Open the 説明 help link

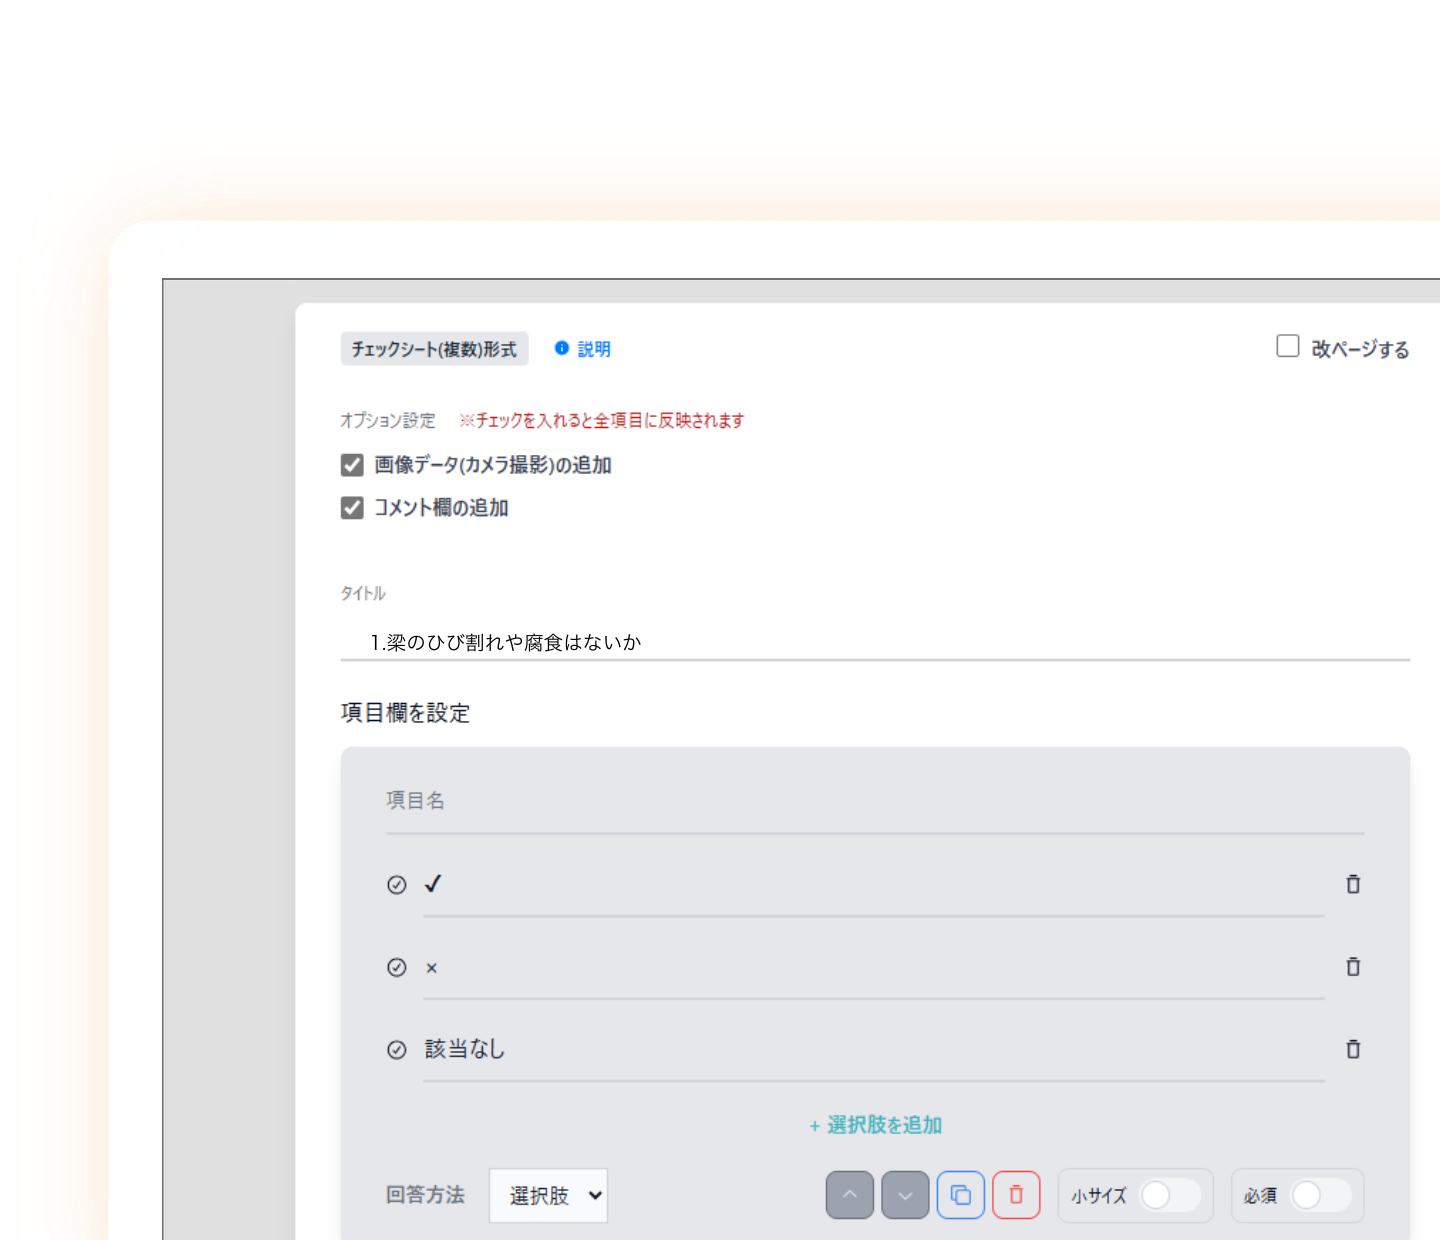coord(594,349)
